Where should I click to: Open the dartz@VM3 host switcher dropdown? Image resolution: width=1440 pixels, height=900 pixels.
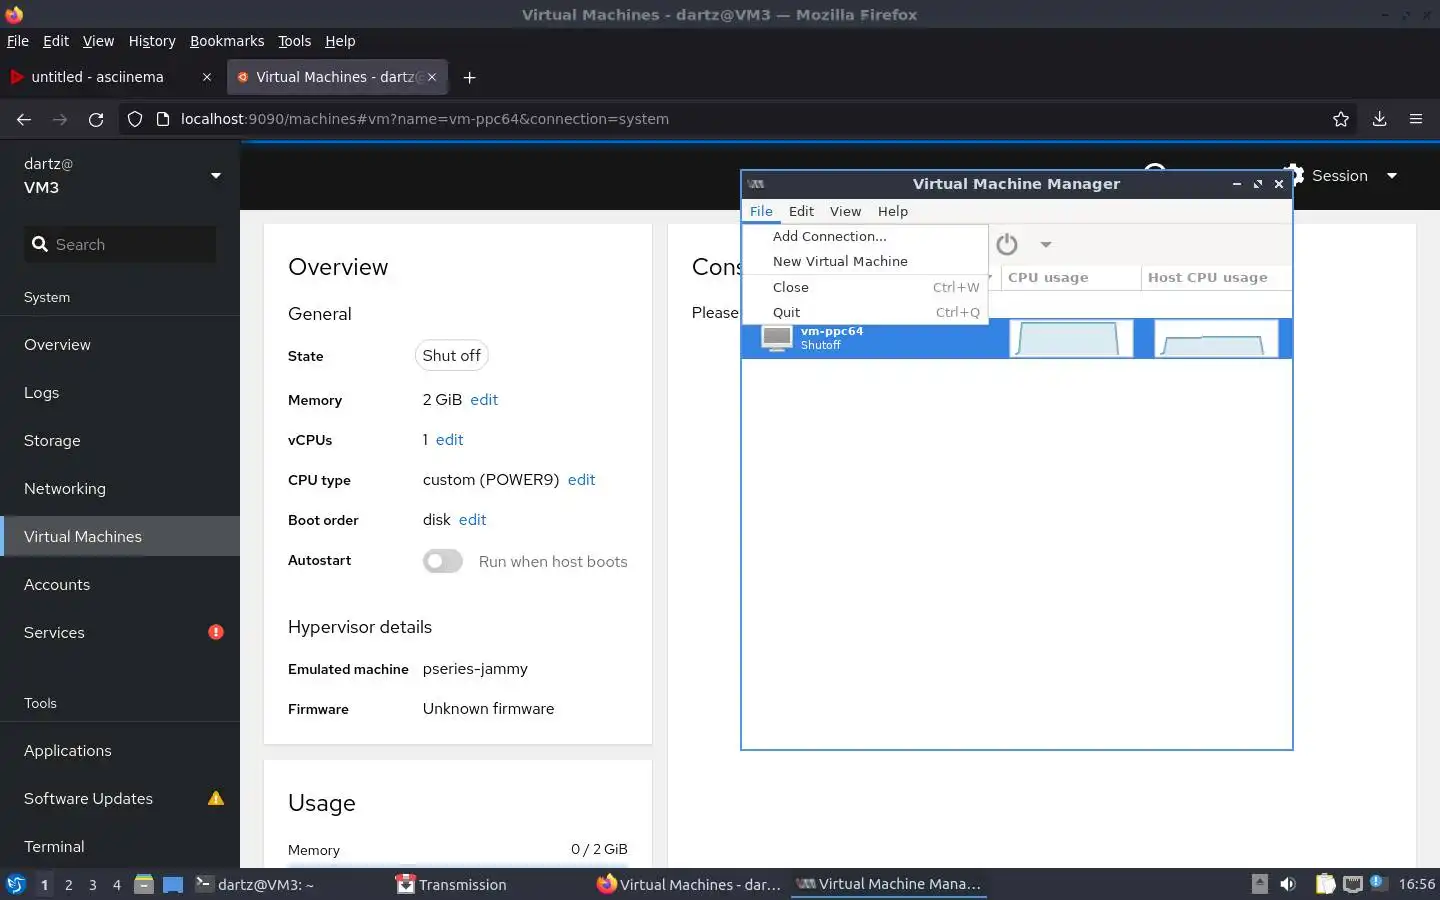tap(120, 175)
